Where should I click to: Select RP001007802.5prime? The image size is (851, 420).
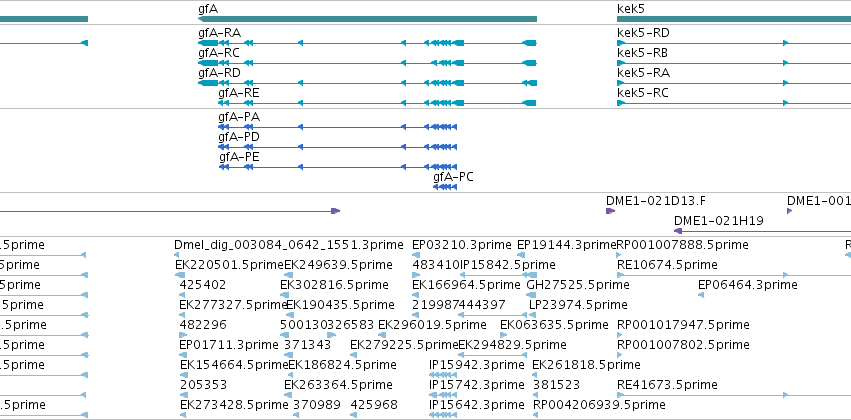click(683, 345)
